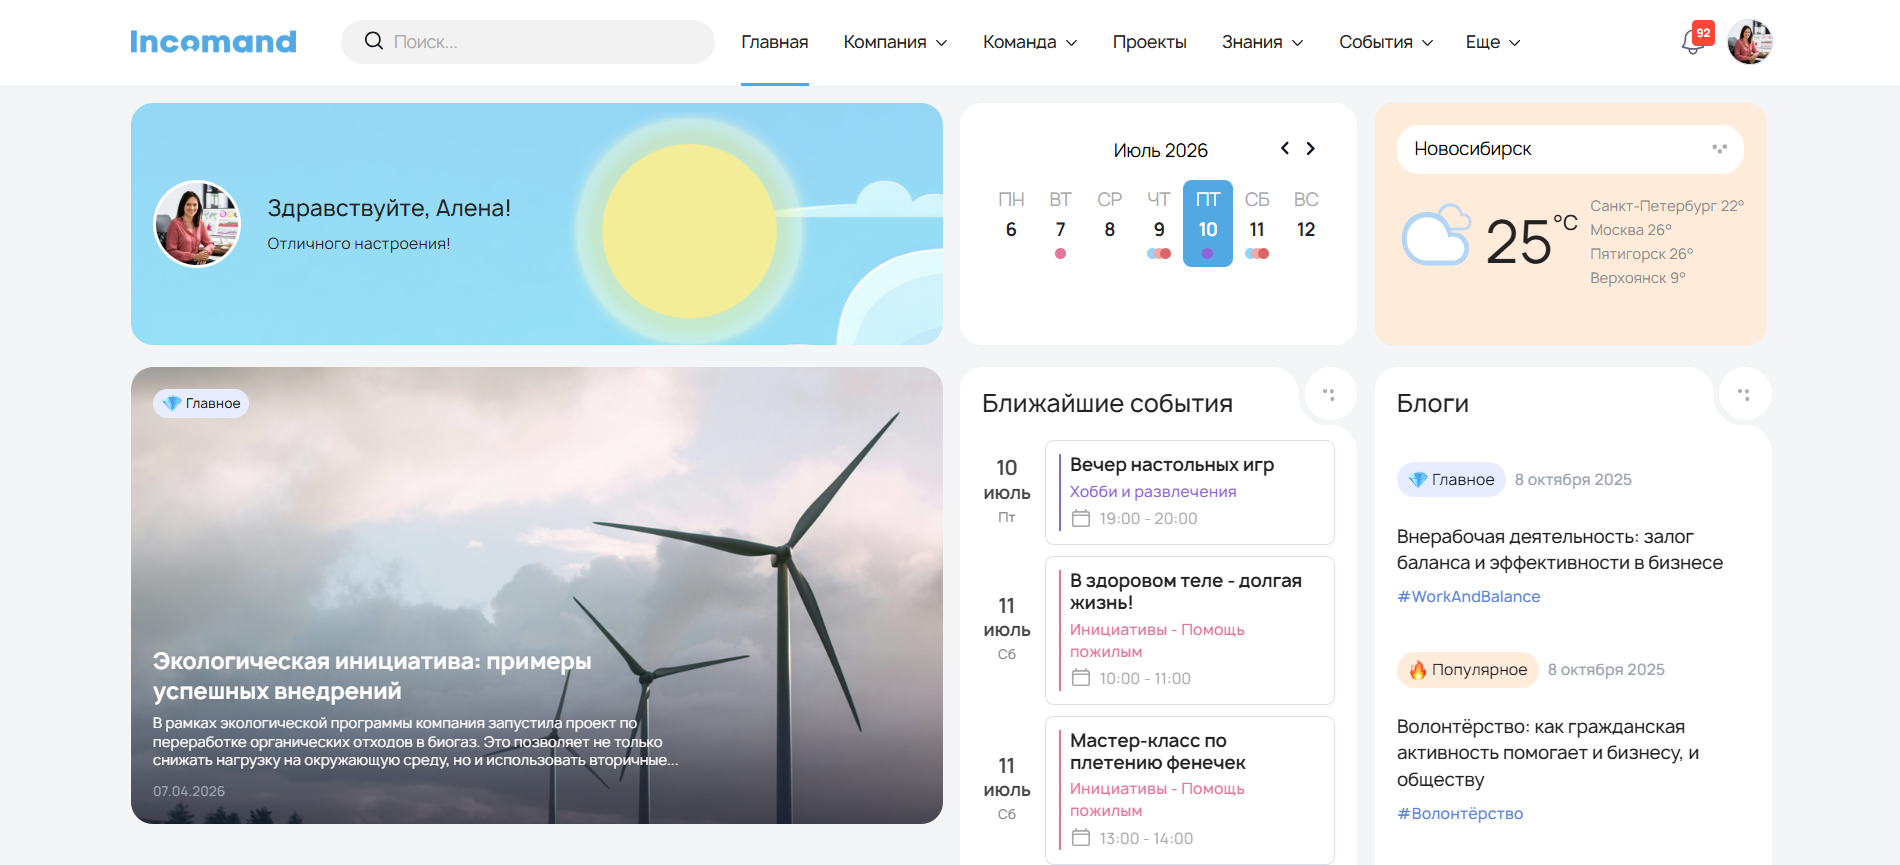Open Блоги widget options dots
This screenshot has height=865, width=1900.
[1744, 394]
